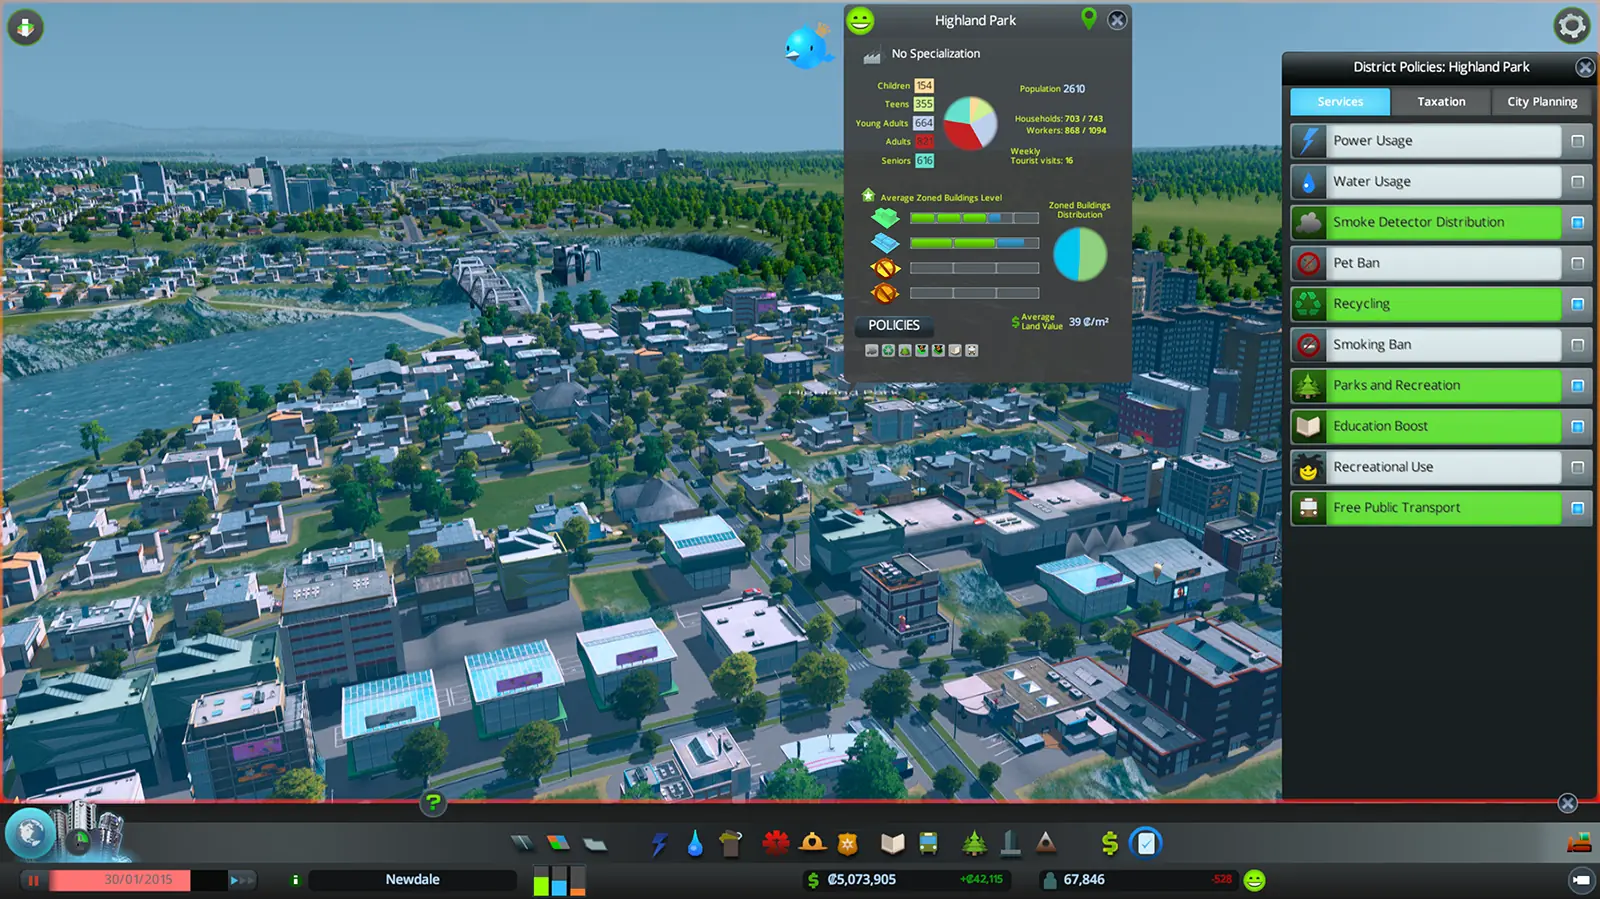Open the advisor question mark
The height and width of the screenshot is (899, 1600).
[433, 802]
